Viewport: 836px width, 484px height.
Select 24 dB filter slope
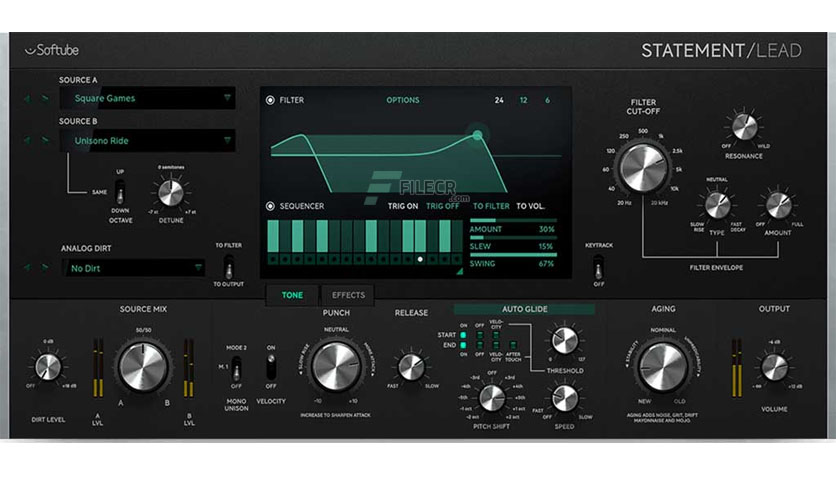pyautogui.click(x=499, y=100)
